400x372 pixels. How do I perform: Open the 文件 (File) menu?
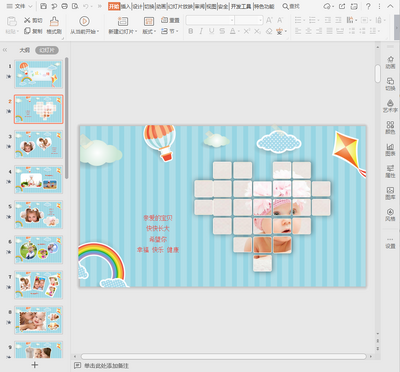coord(19,6)
